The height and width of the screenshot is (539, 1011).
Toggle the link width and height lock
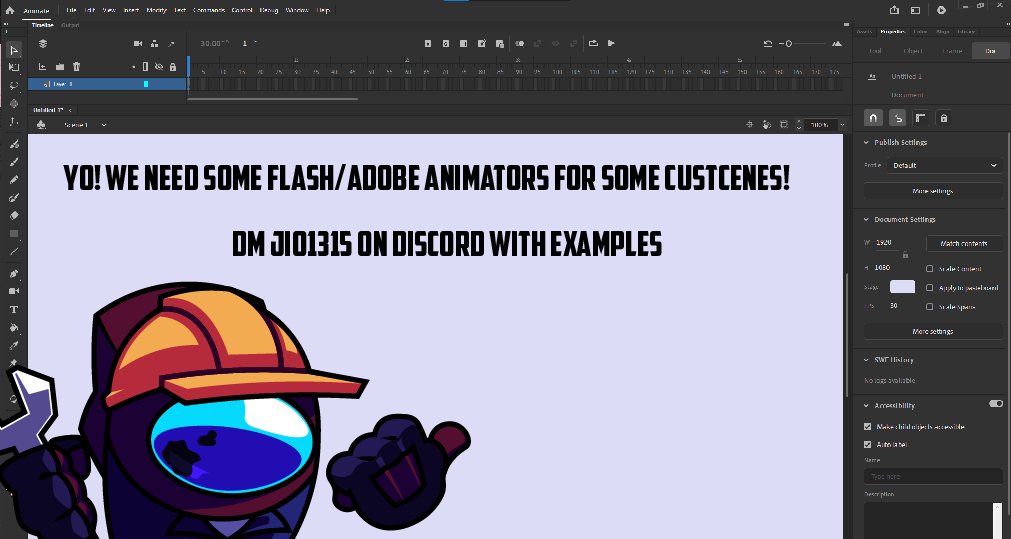[x=905, y=255]
